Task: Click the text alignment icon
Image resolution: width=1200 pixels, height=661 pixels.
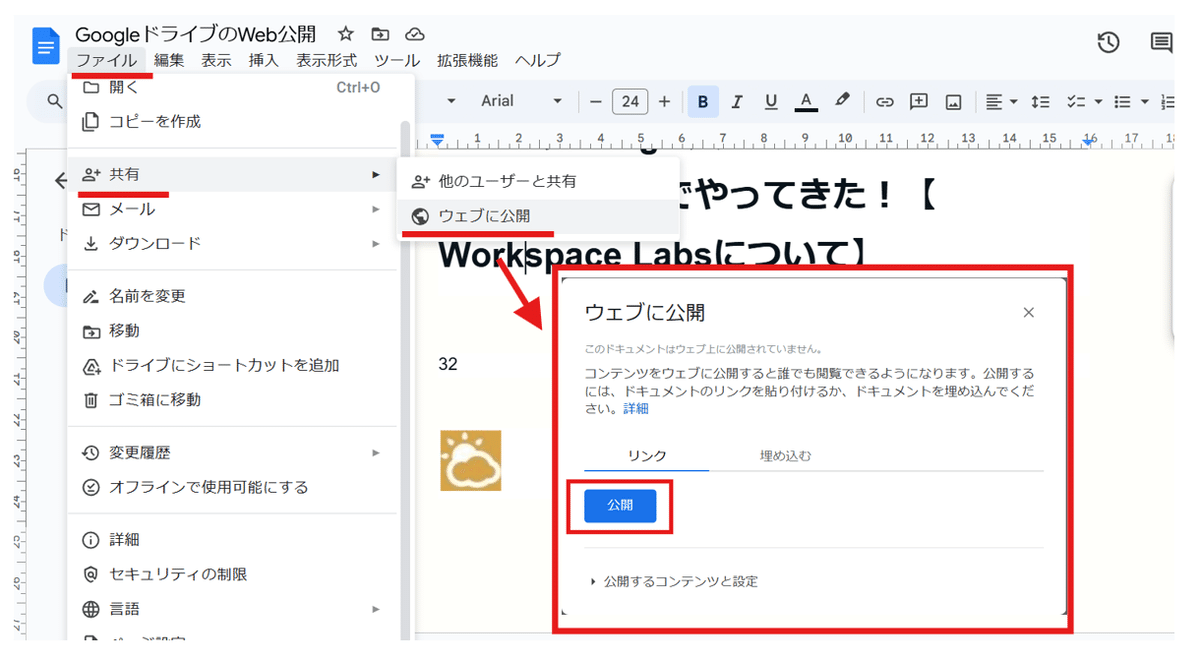Action: (994, 101)
